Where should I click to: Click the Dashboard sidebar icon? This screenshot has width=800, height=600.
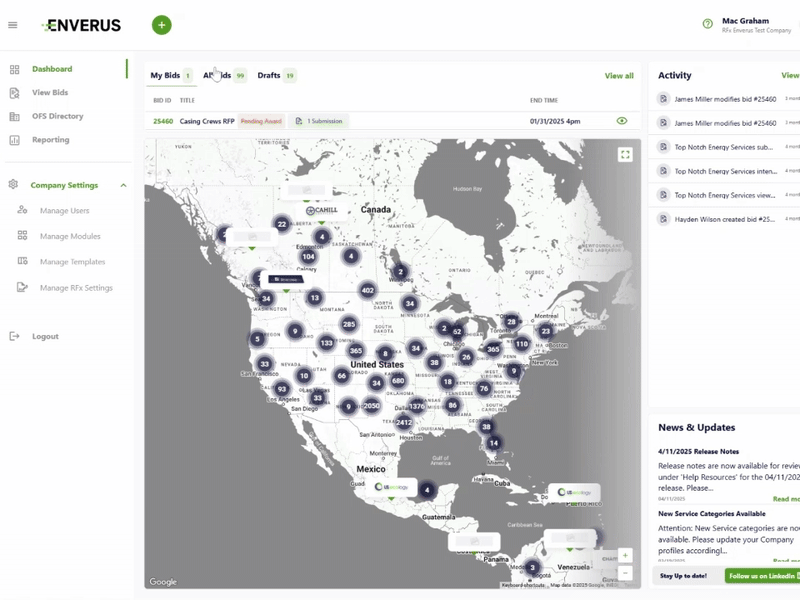pos(14,70)
